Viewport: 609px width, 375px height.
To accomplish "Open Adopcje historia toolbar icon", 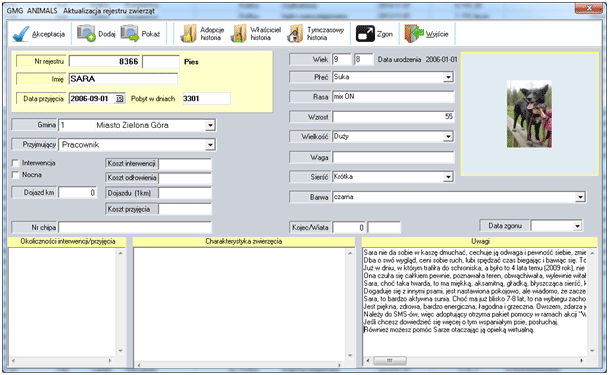I will [189, 34].
